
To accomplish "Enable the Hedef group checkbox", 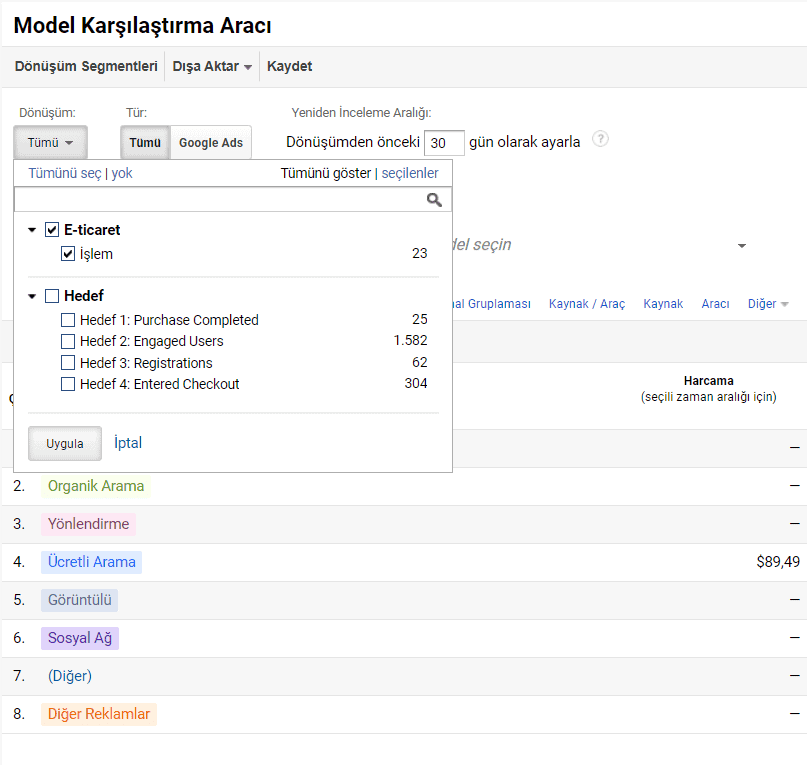I will click(52, 296).
